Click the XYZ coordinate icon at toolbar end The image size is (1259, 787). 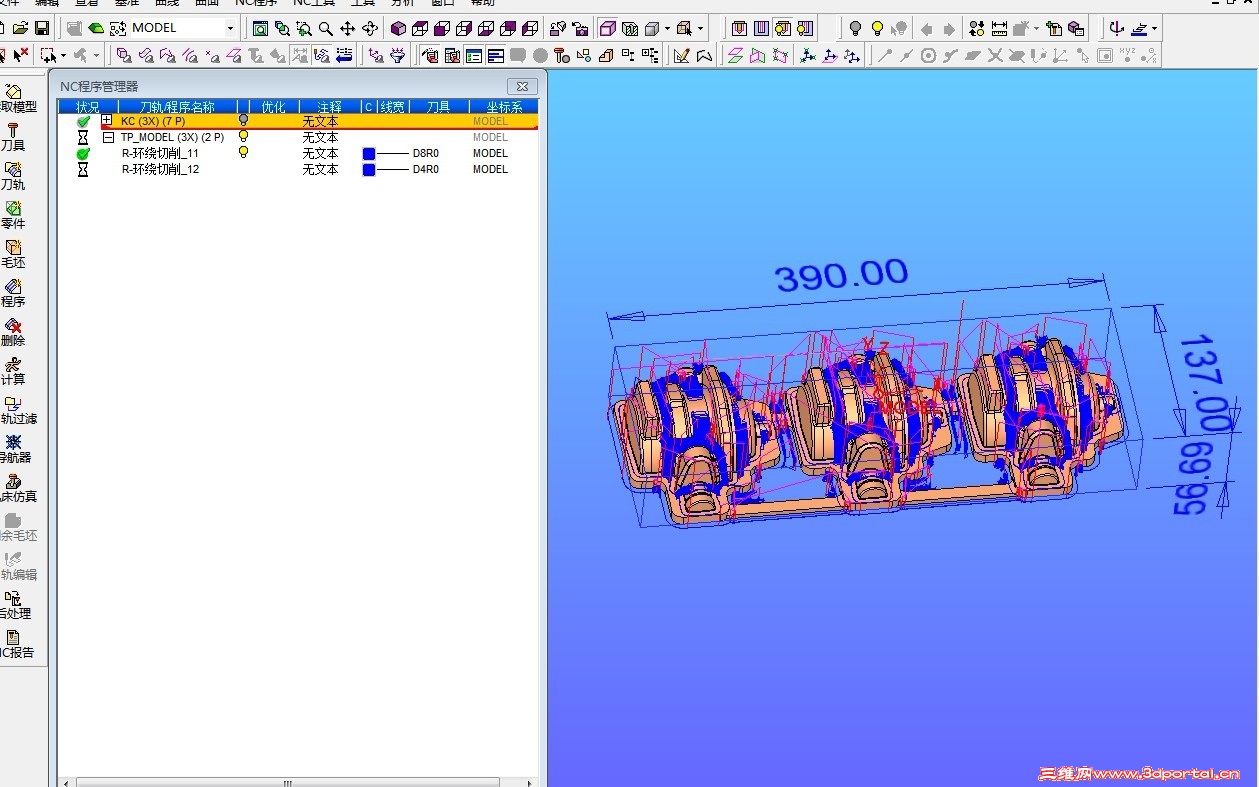pyautogui.click(x=1128, y=55)
